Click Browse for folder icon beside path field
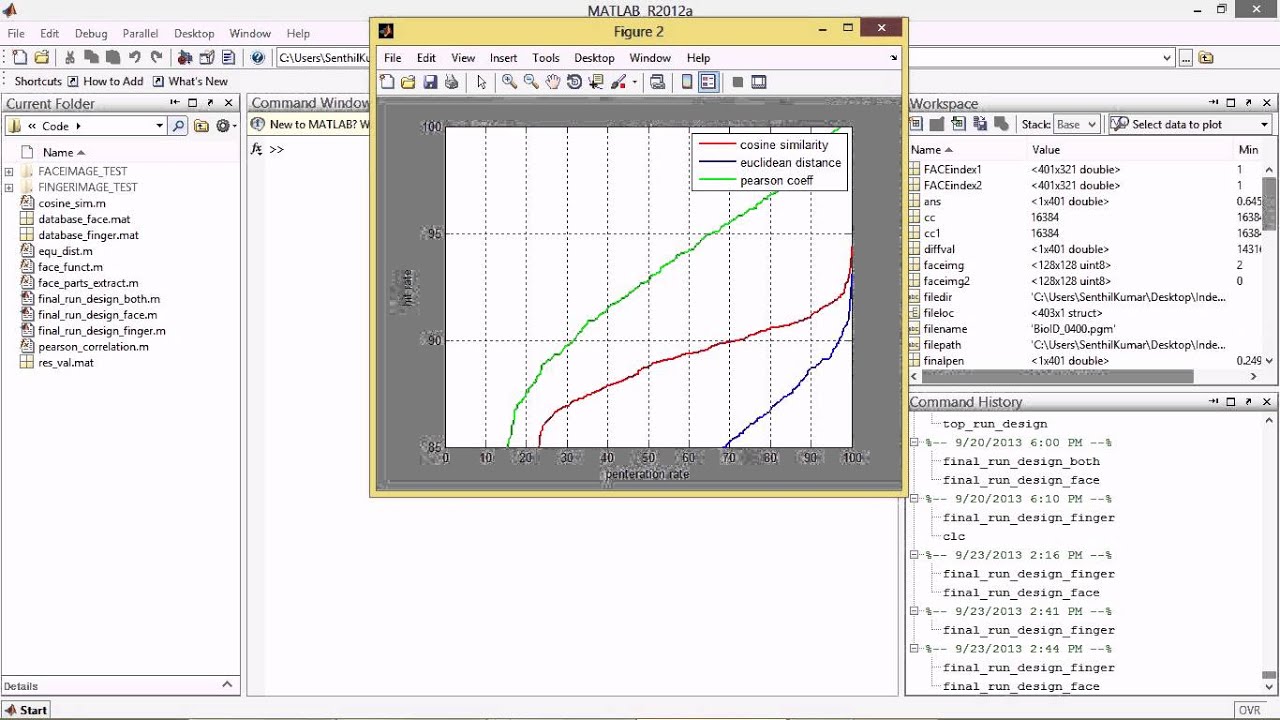The width and height of the screenshot is (1280, 720). point(1187,58)
